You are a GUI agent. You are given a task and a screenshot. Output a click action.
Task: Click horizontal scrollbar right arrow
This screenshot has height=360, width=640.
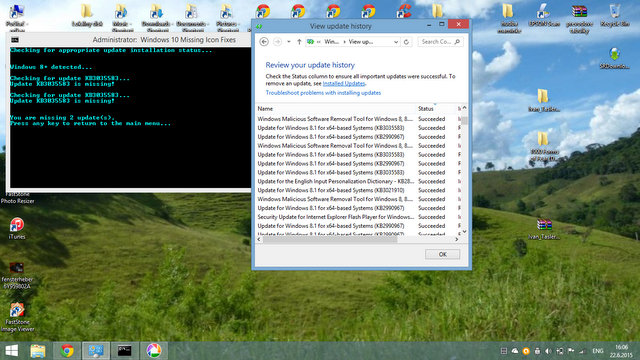457,240
